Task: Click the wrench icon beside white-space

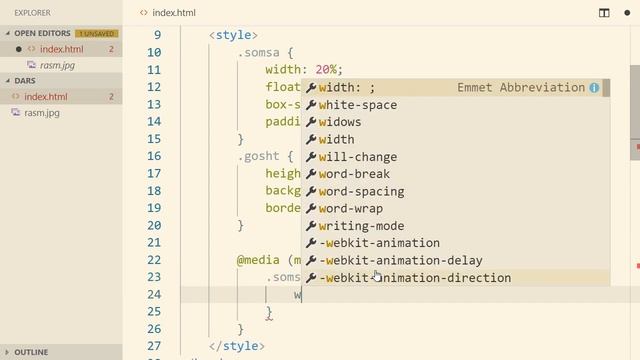Action: 311,105
